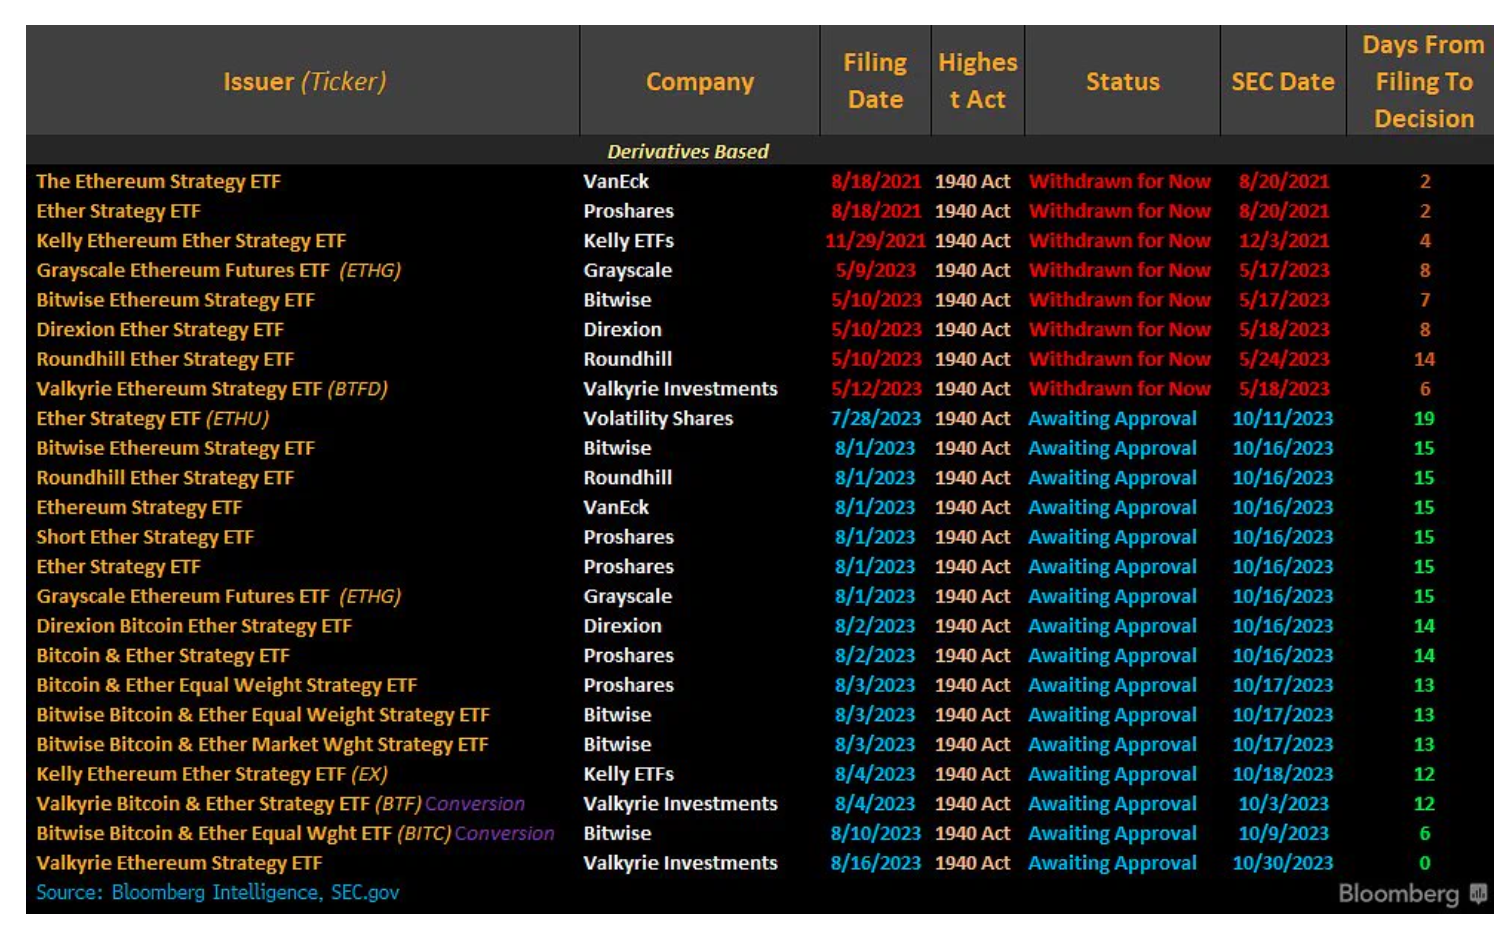Click Awaiting Approval status for Volatility Shares
This screenshot has height=942, width=1512.
[x=1112, y=418]
